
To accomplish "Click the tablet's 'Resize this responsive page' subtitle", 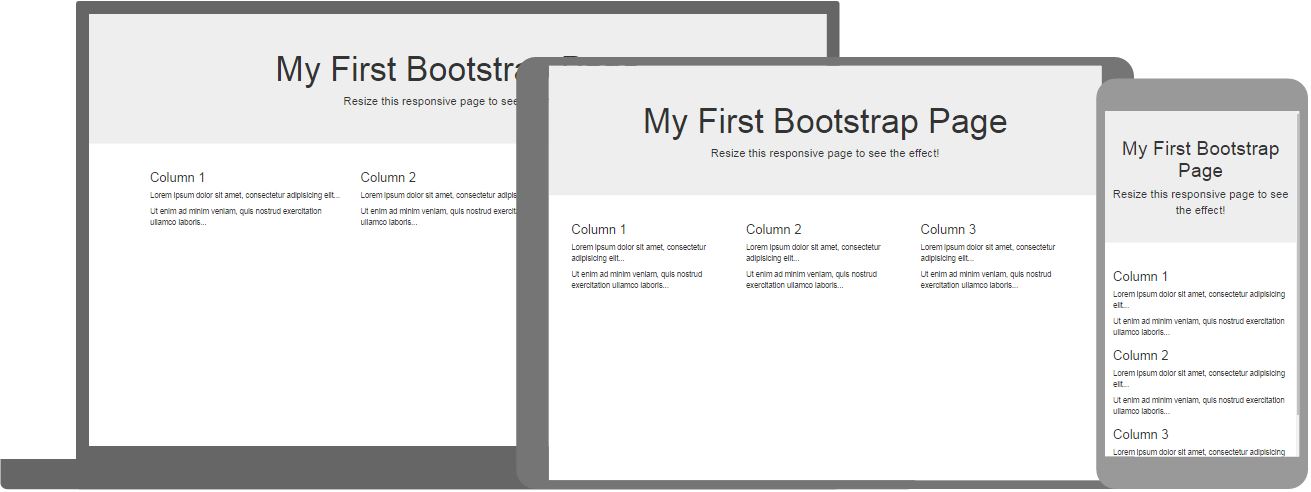I will click(x=824, y=154).
